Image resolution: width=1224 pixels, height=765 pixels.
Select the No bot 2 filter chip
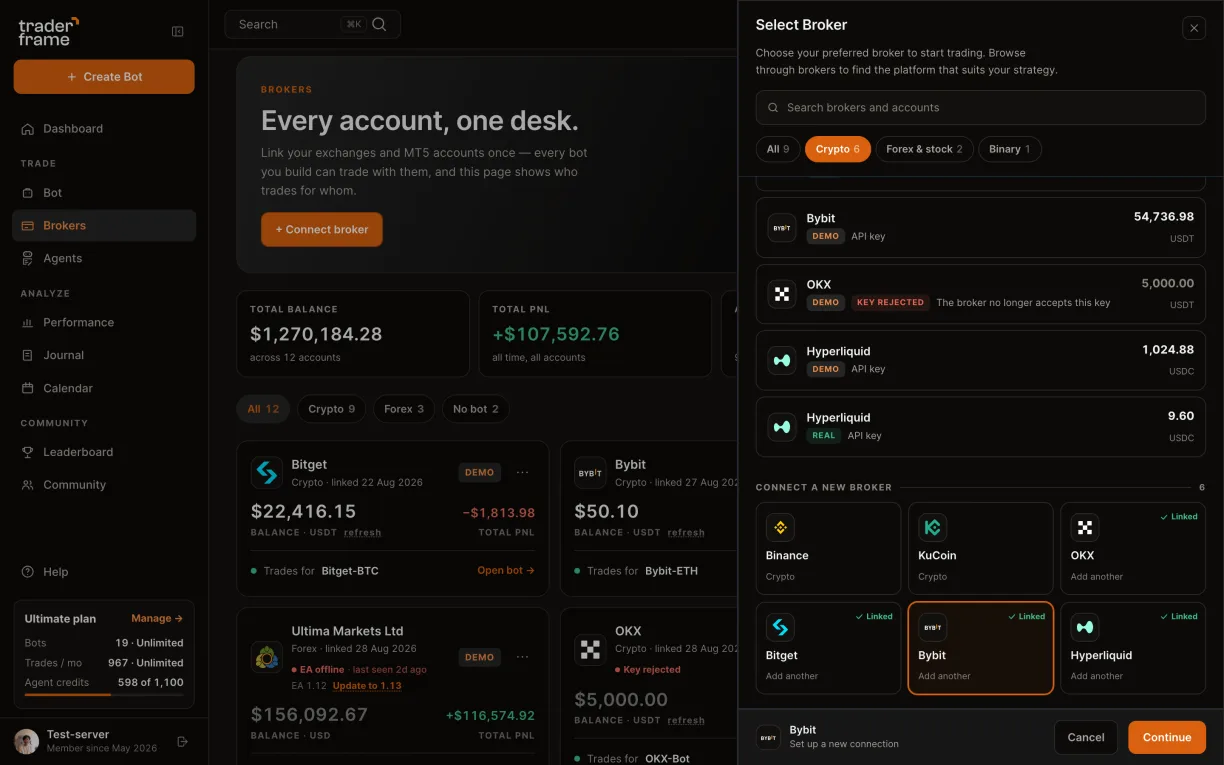[x=475, y=409]
